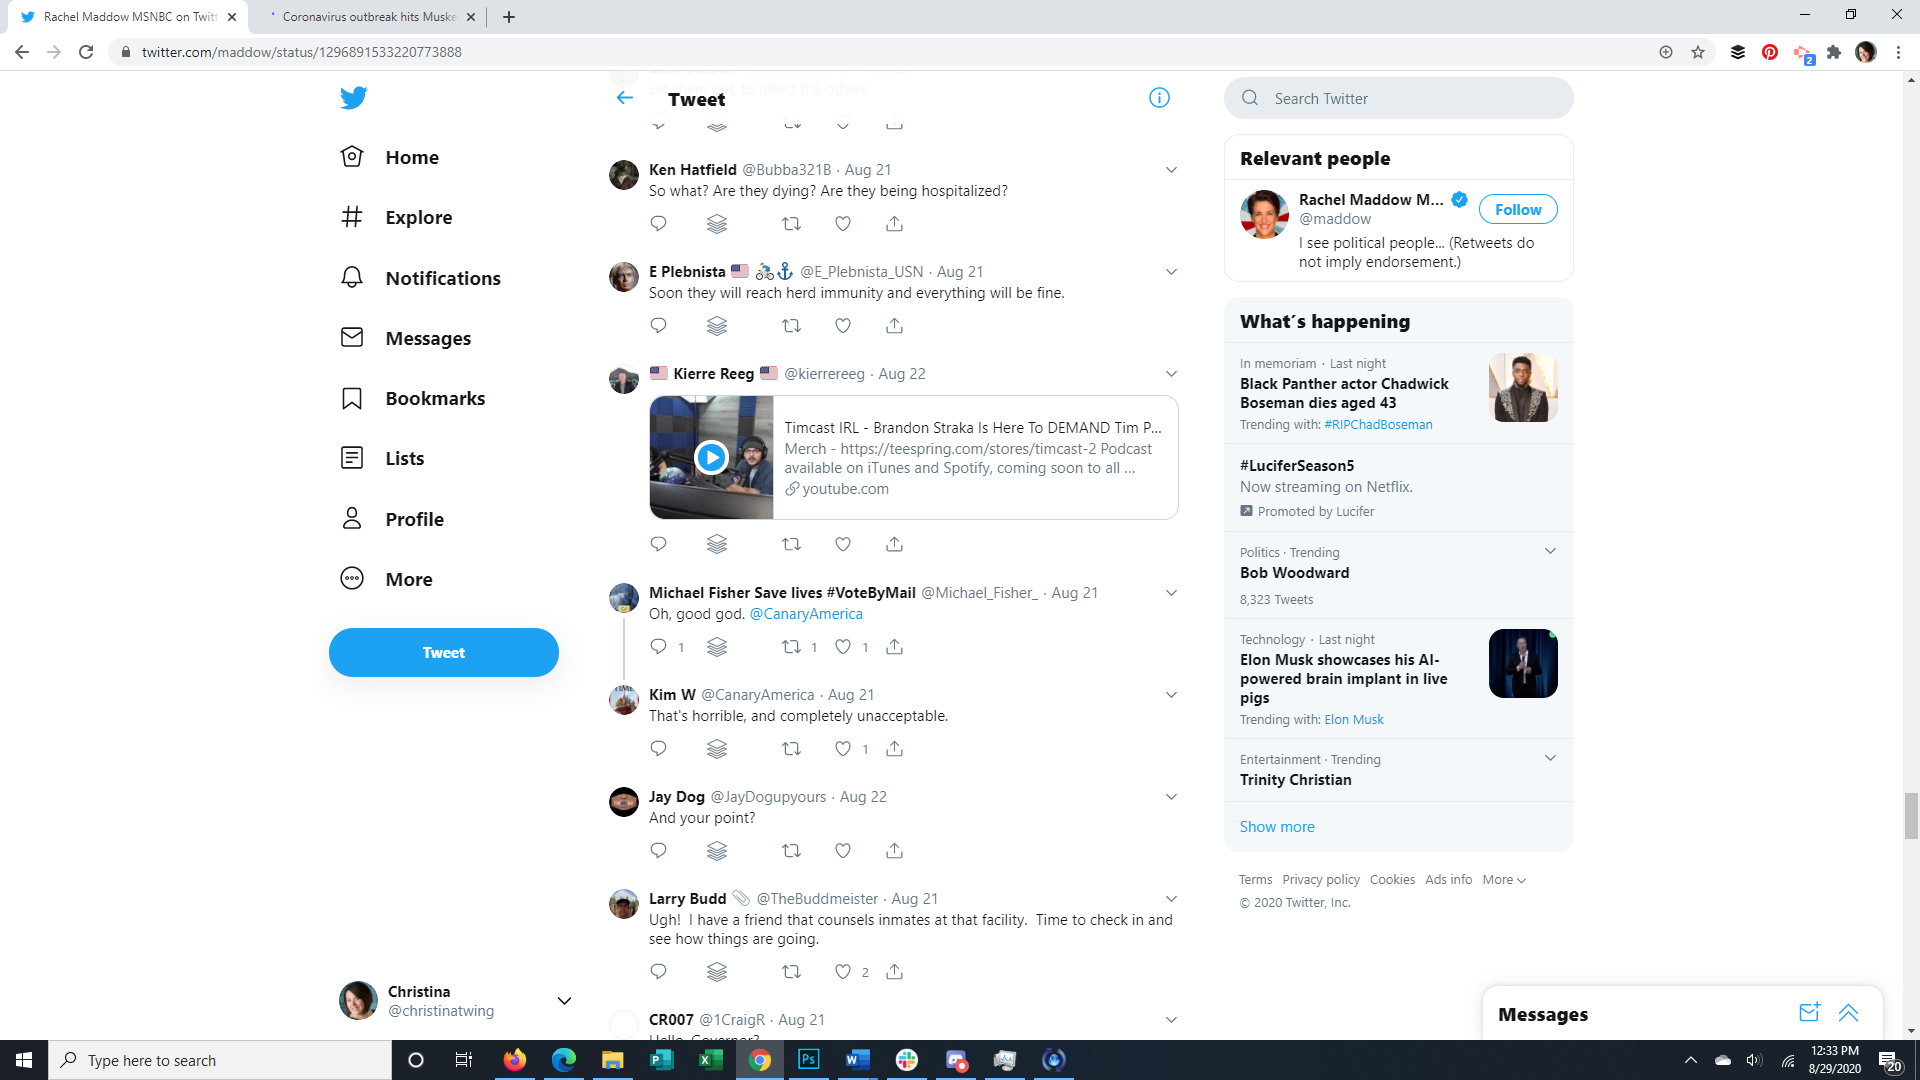Compose a new message icon

coord(1809,1013)
